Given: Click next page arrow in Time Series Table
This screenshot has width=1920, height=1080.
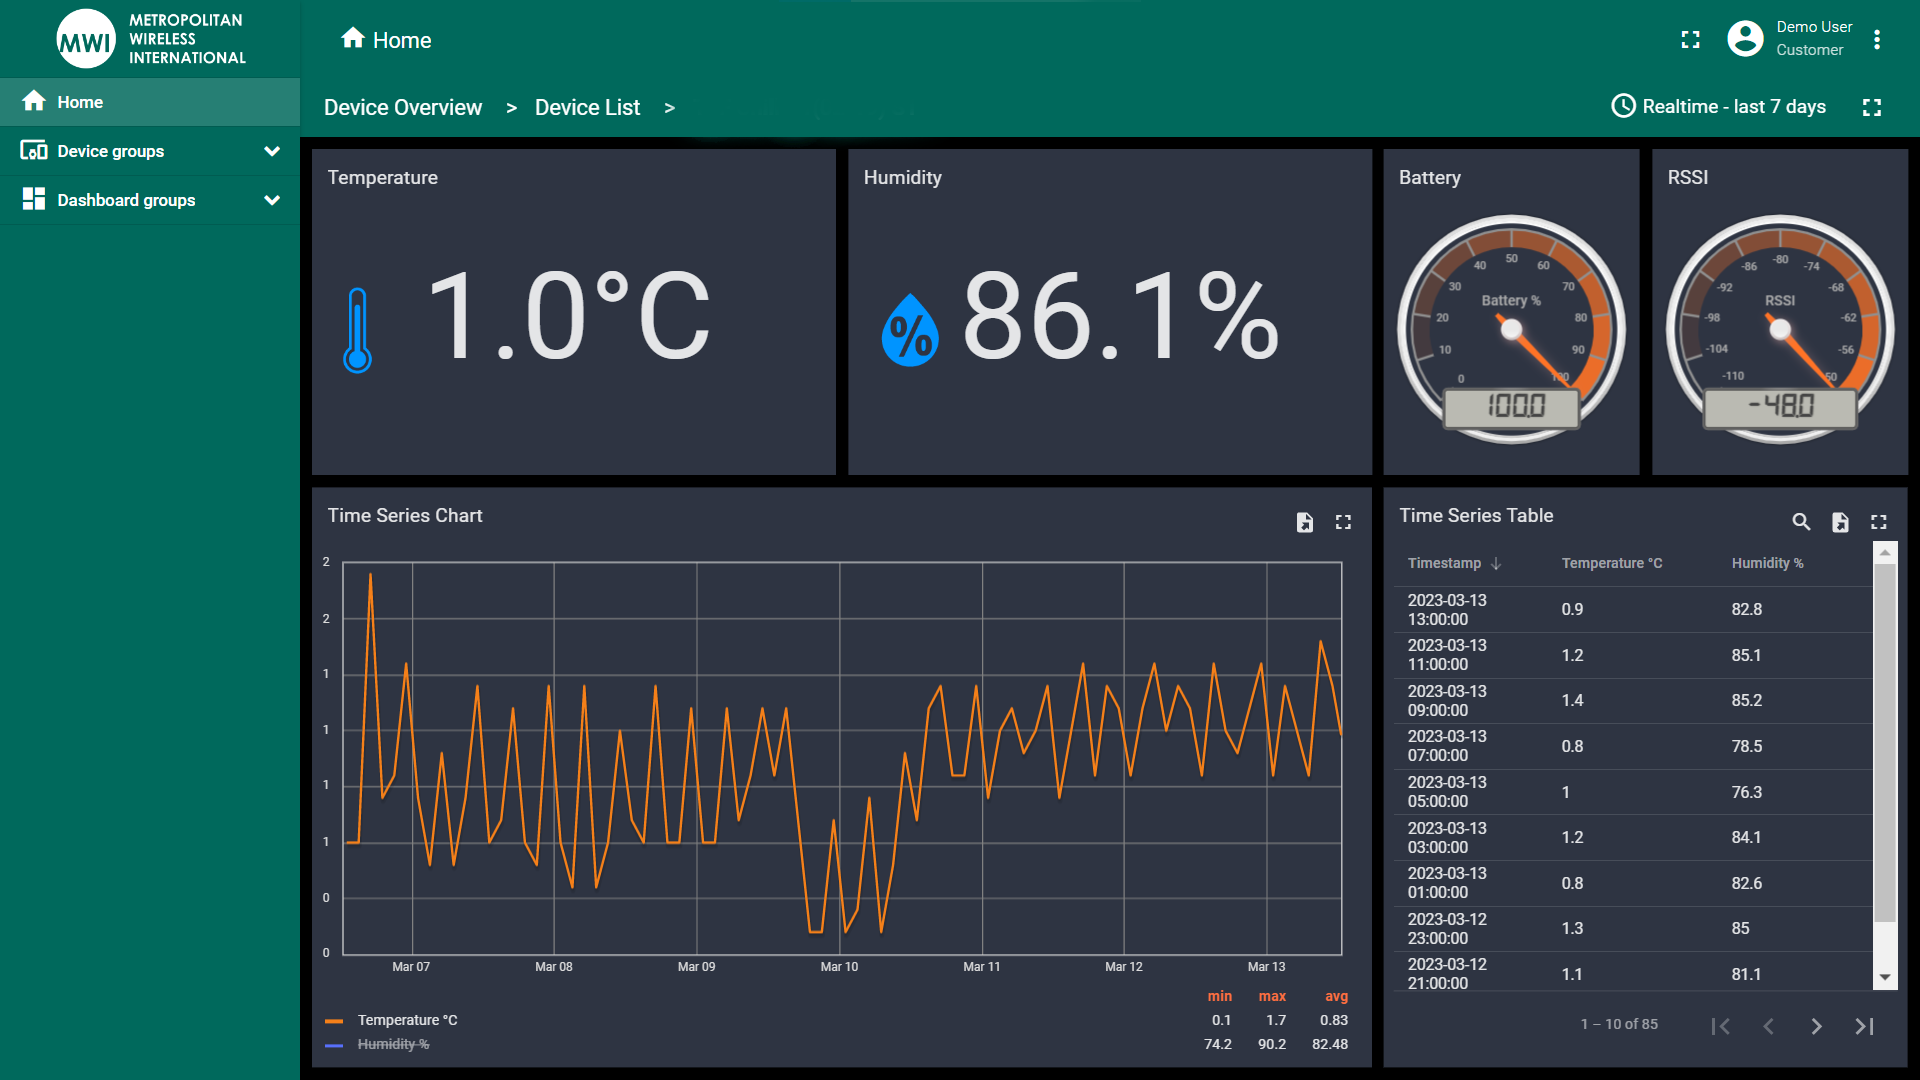Looking at the screenshot, I should tap(1817, 1025).
